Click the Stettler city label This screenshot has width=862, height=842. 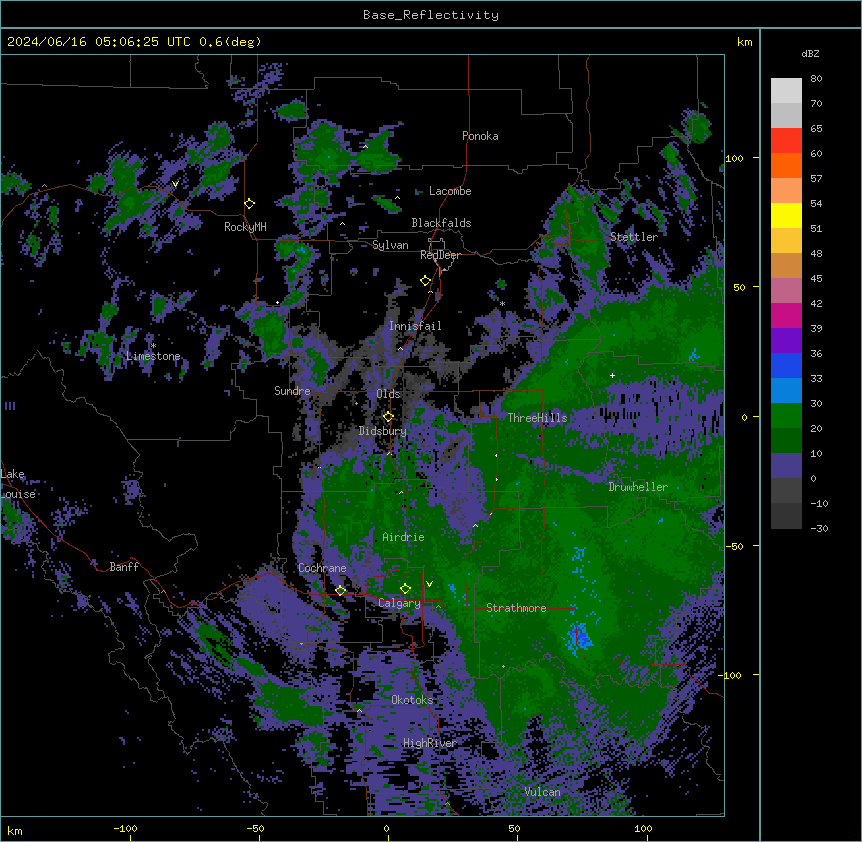click(634, 237)
